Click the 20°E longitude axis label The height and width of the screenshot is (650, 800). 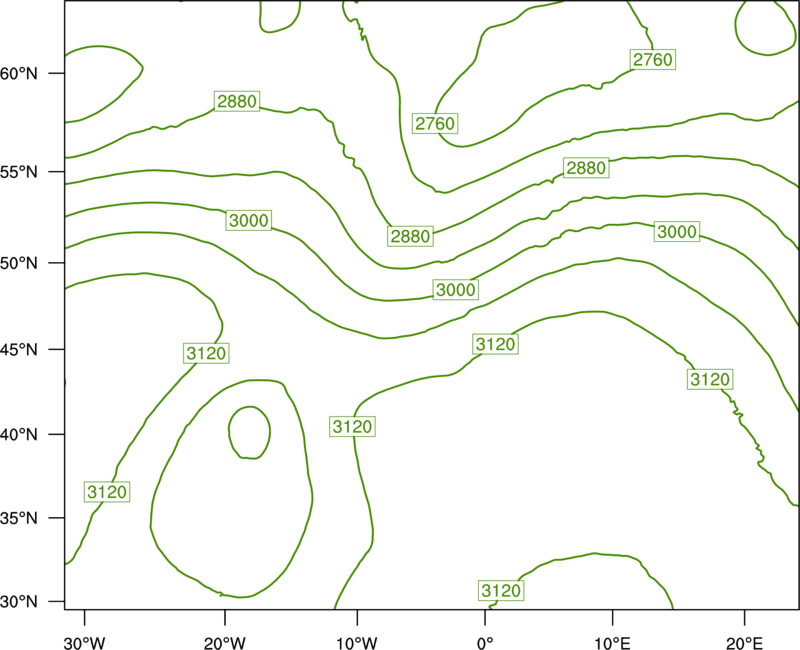pyautogui.click(x=744, y=643)
